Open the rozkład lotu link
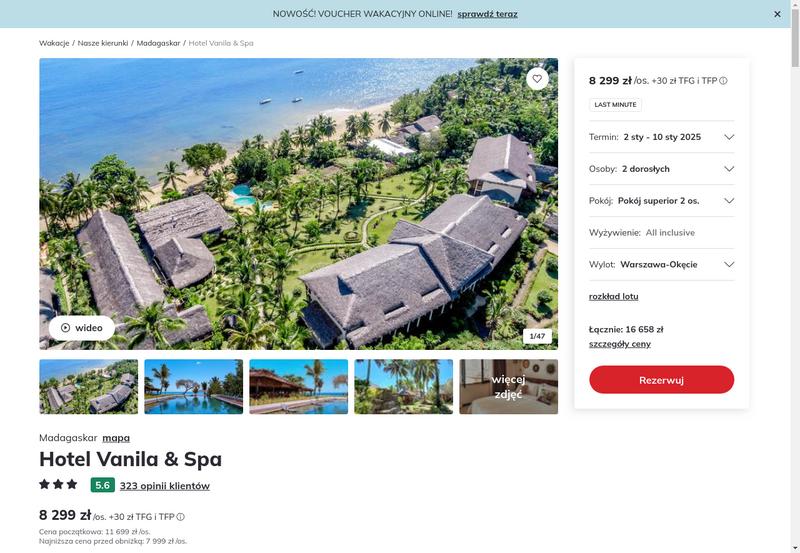800x553 pixels. point(613,296)
